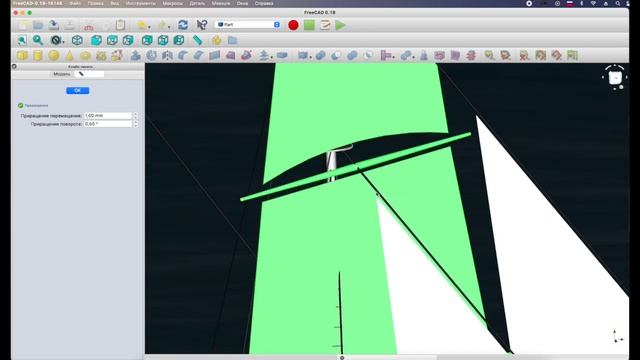This screenshot has width=640, height=360.
Task: Confirm with the blue OK button
Action: point(78,90)
